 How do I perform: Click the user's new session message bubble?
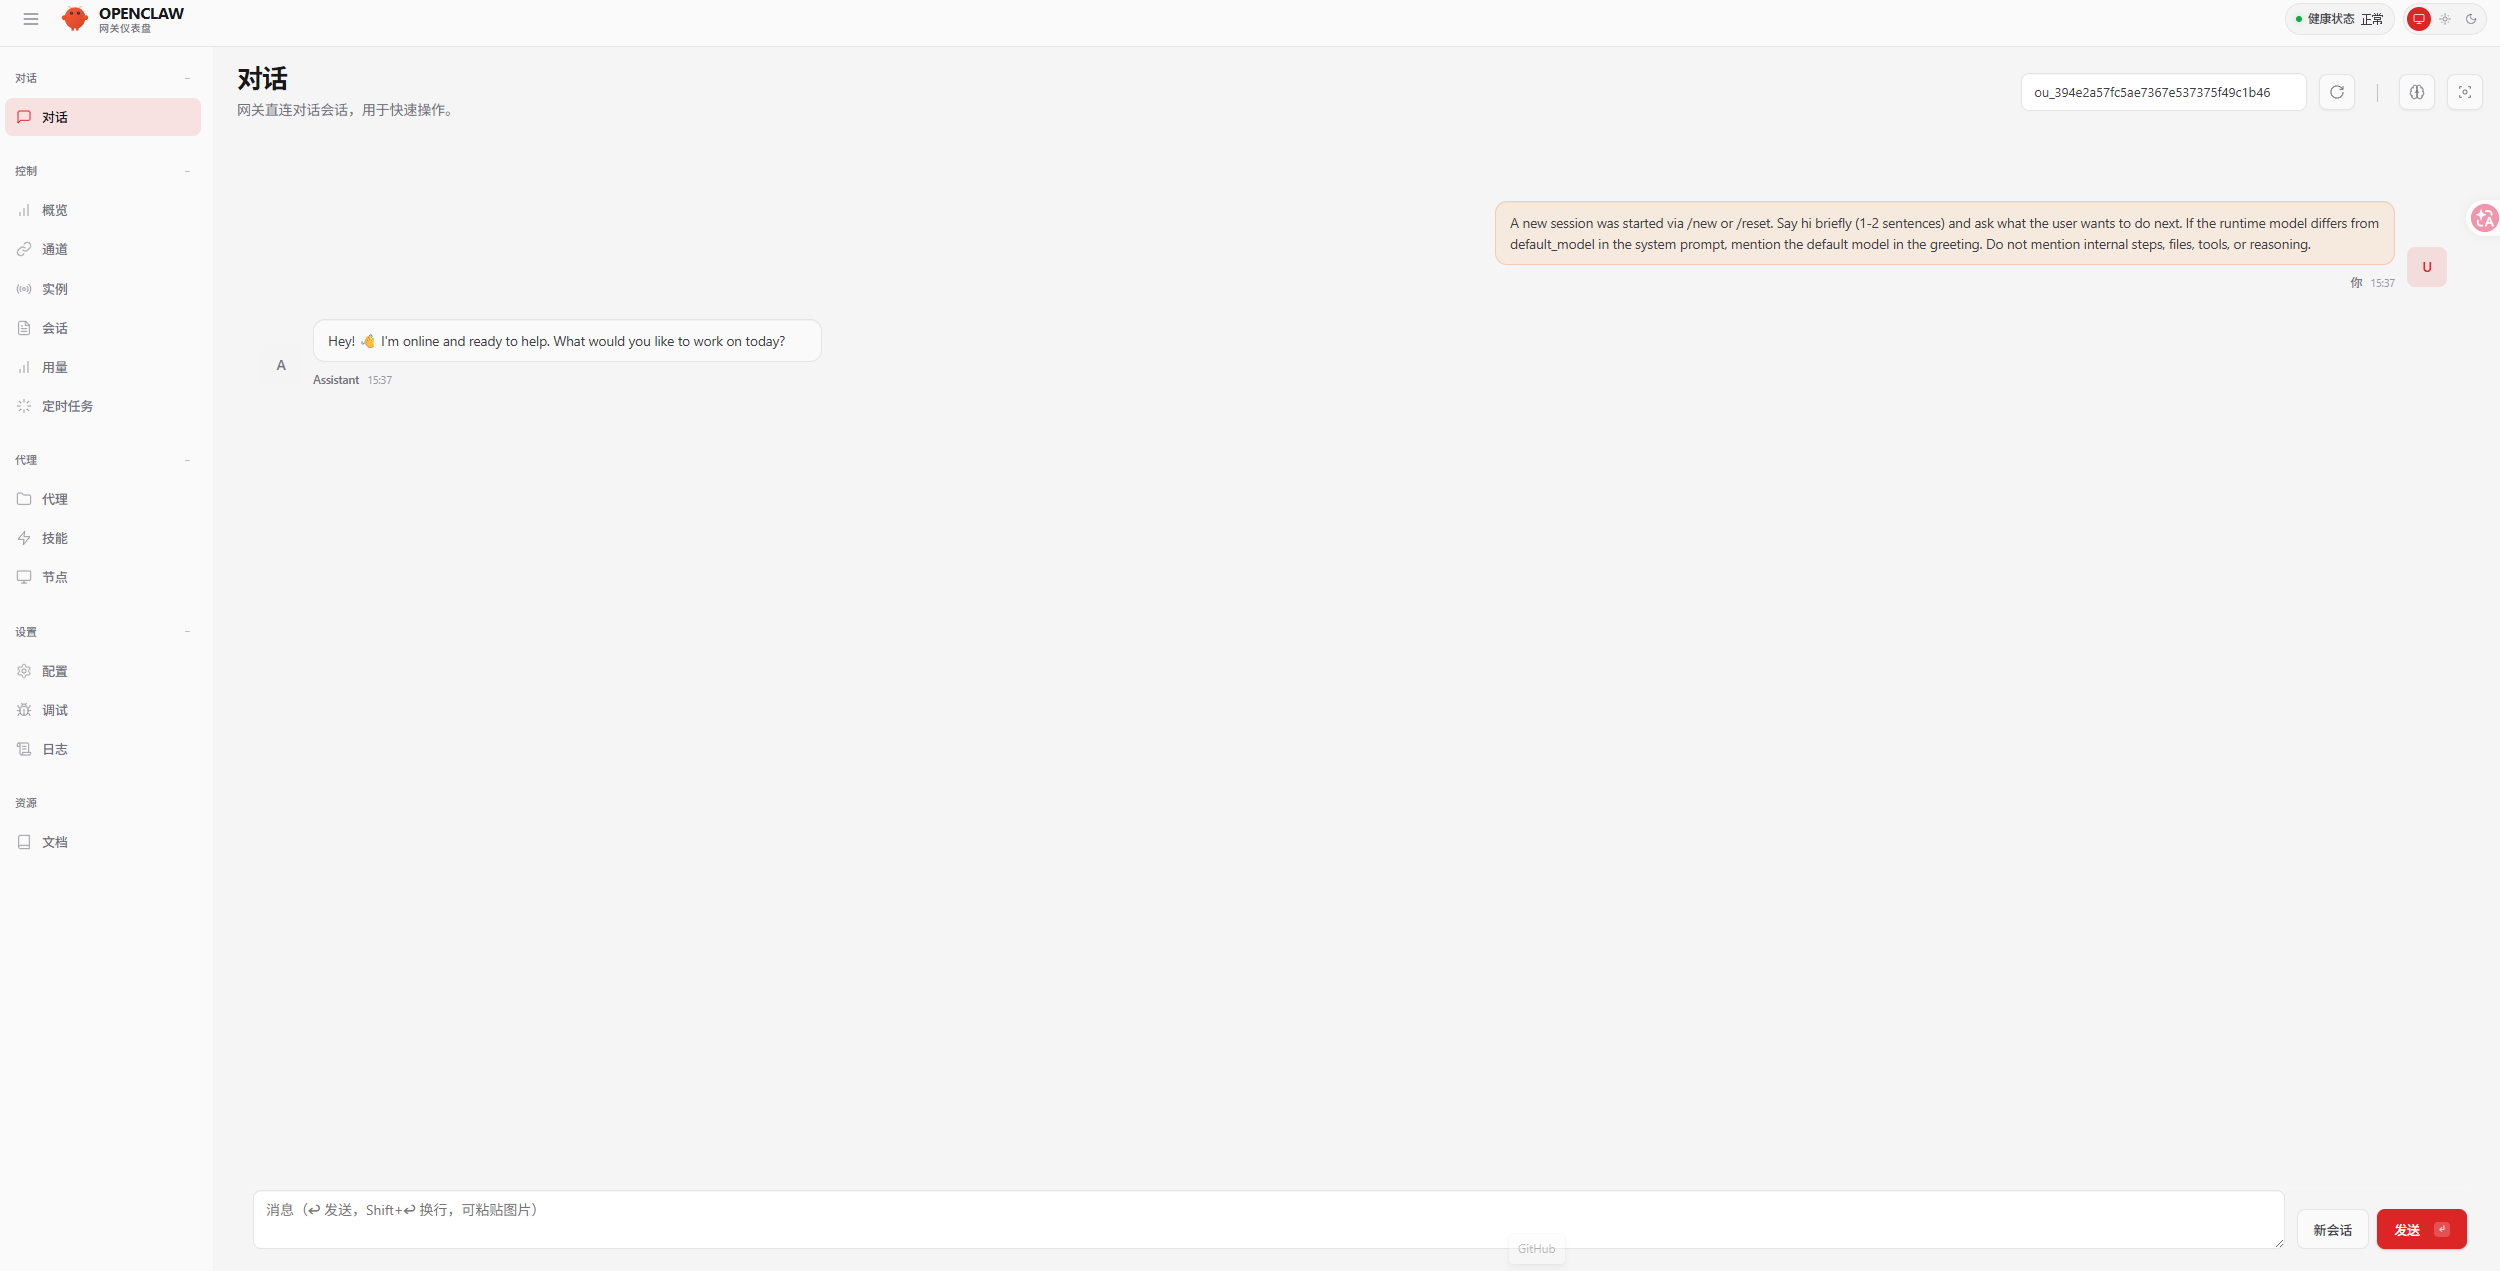[1944, 233]
